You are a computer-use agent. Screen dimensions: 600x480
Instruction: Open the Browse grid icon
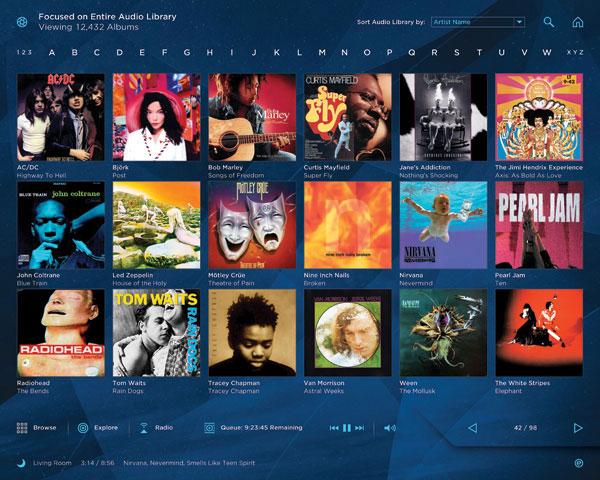(22, 428)
